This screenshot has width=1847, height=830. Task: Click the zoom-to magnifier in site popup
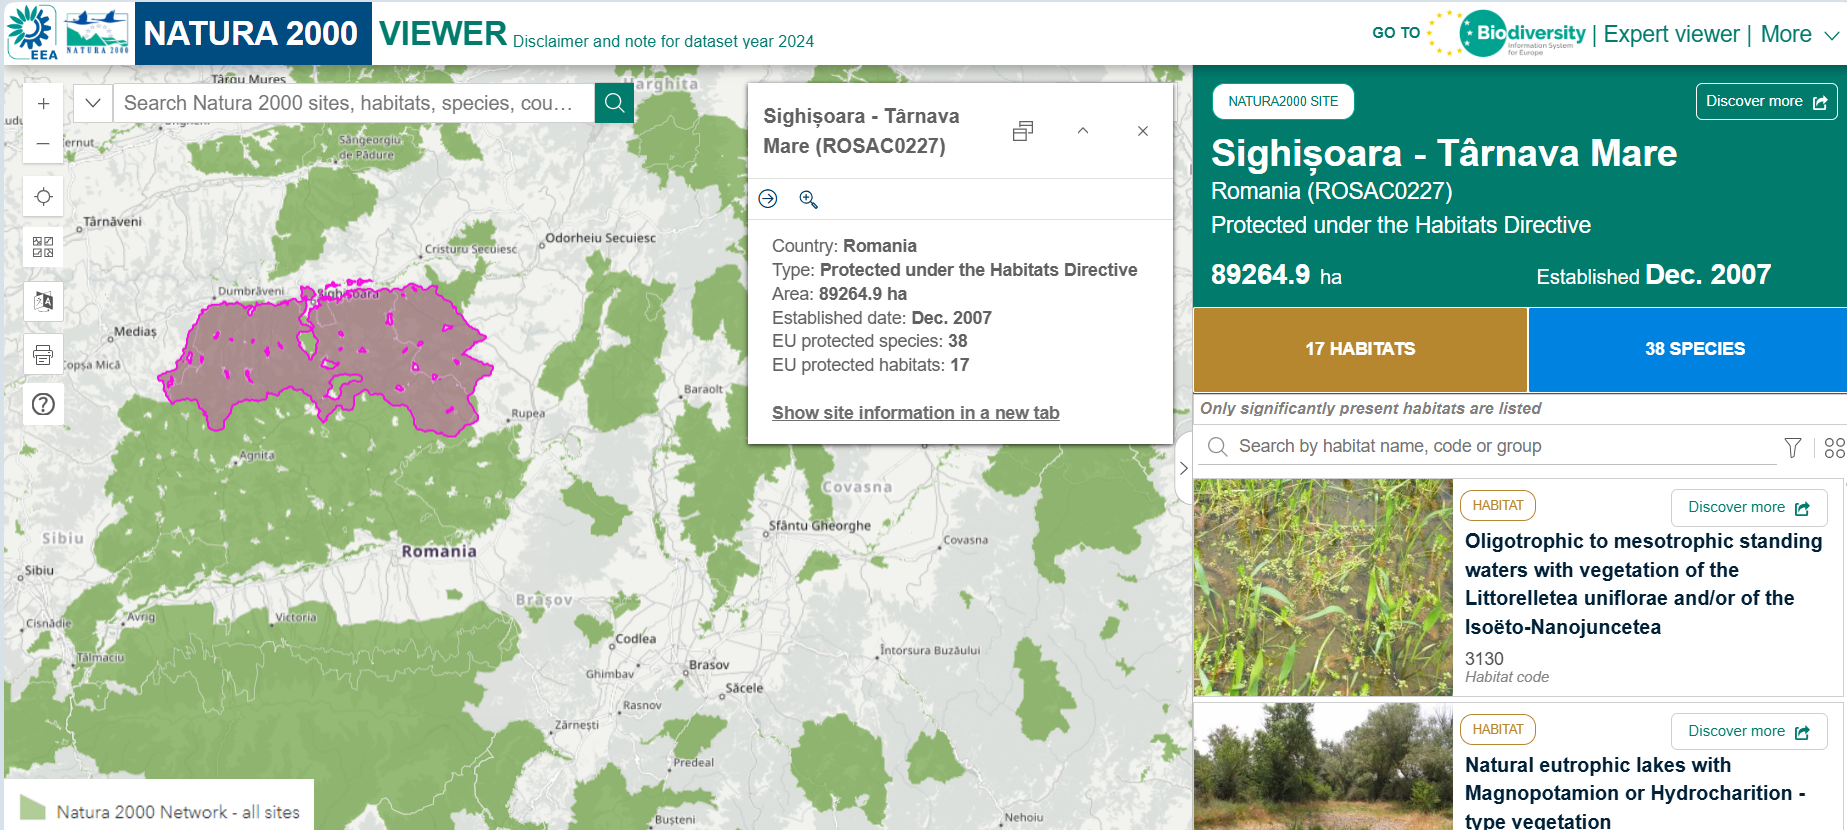(808, 199)
